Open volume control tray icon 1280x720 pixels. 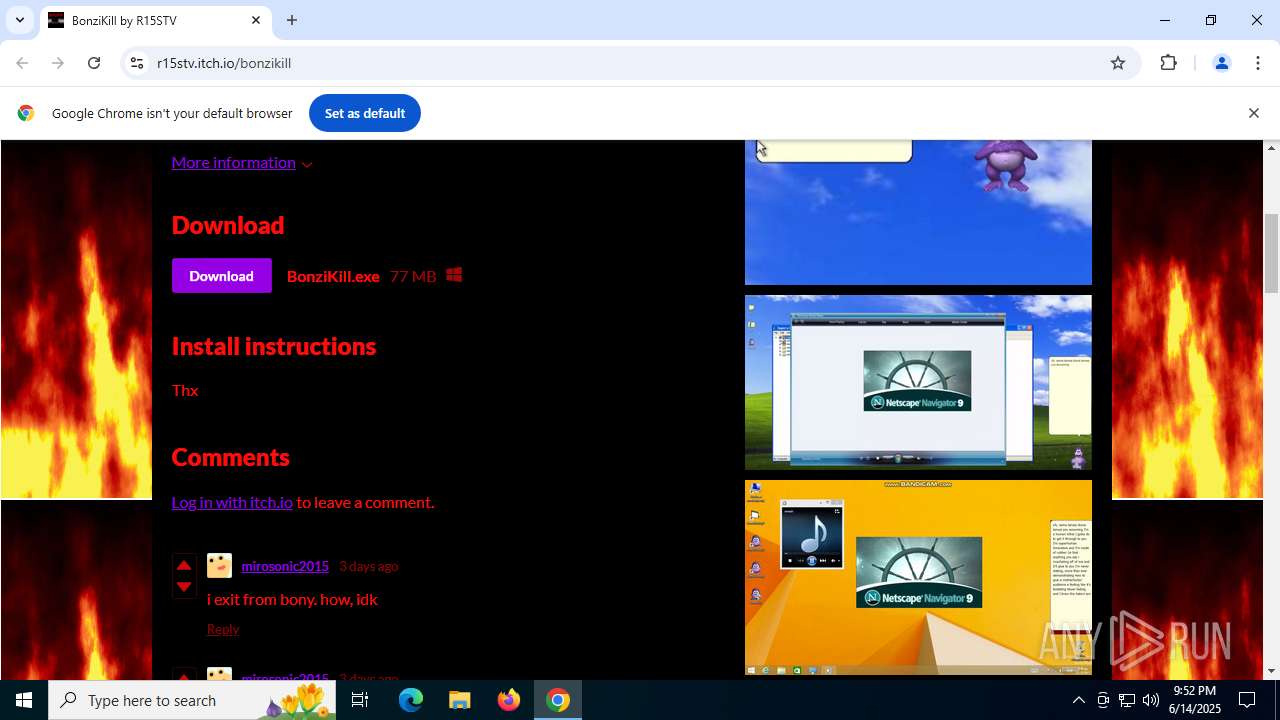pyautogui.click(x=1151, y=700)
